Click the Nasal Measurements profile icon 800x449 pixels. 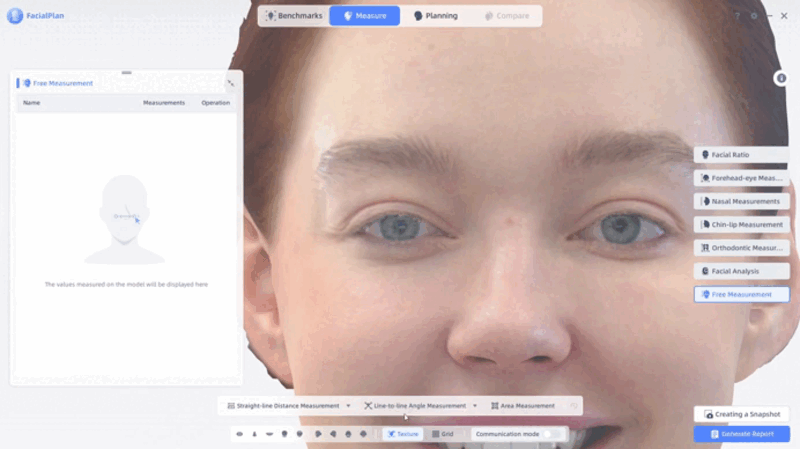pyautogui.click(x=706, y=201)
